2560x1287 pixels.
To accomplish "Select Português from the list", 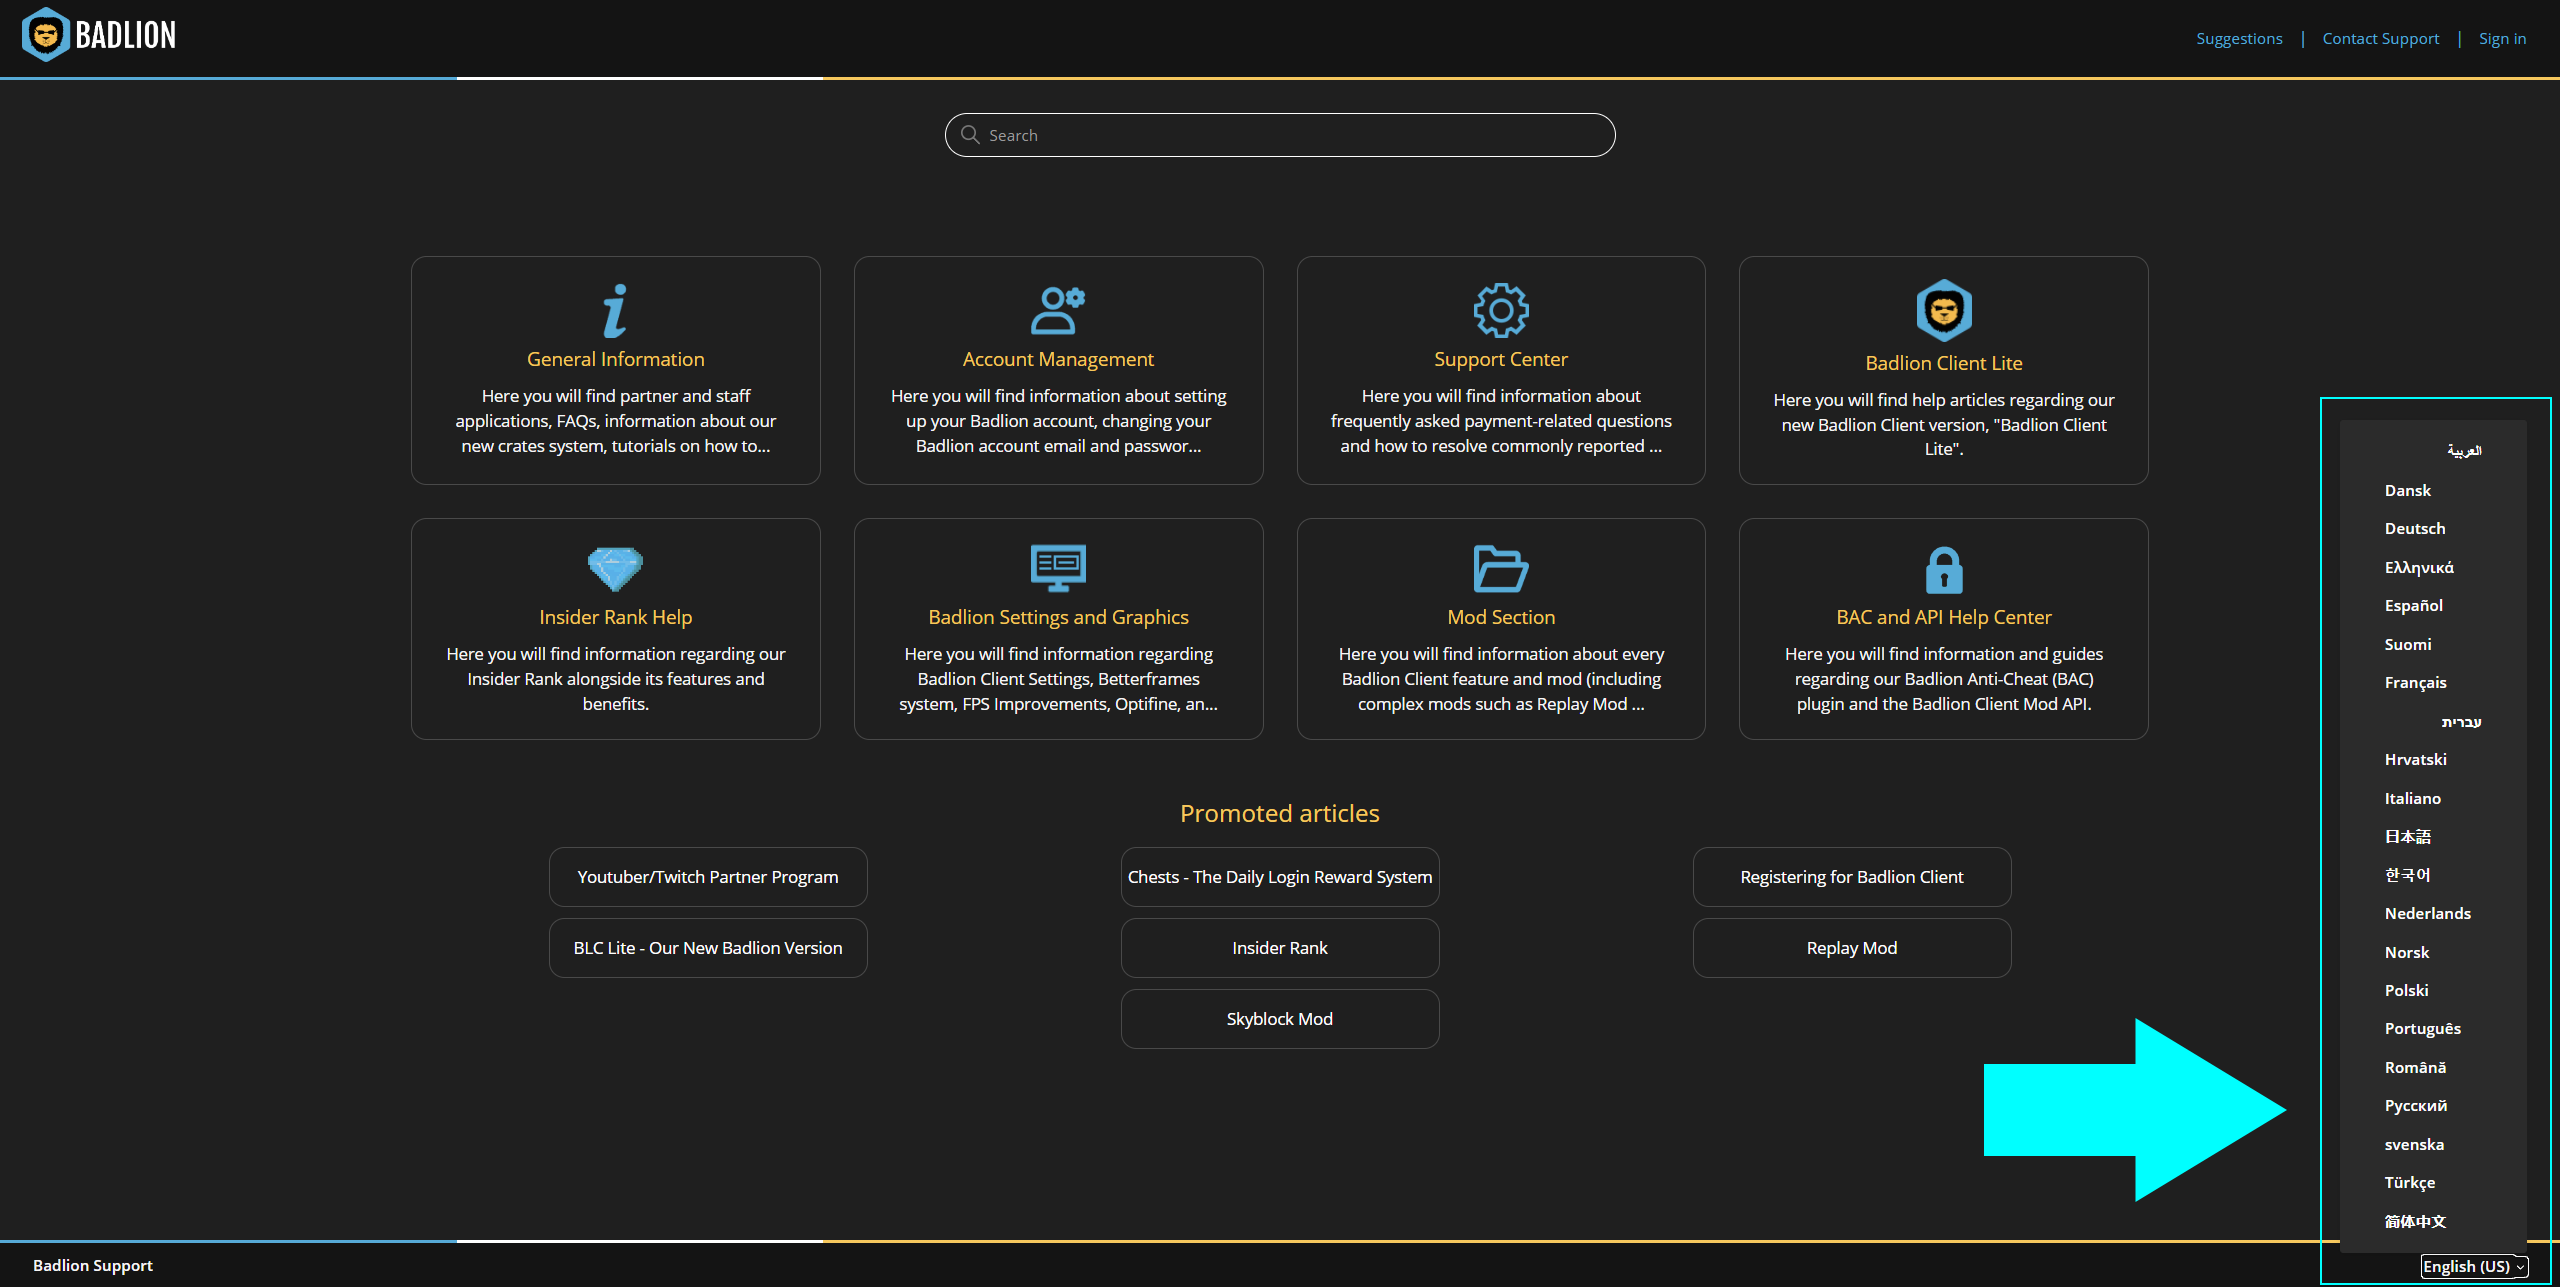I will pyautogui.click(x=2422, y=1028).
